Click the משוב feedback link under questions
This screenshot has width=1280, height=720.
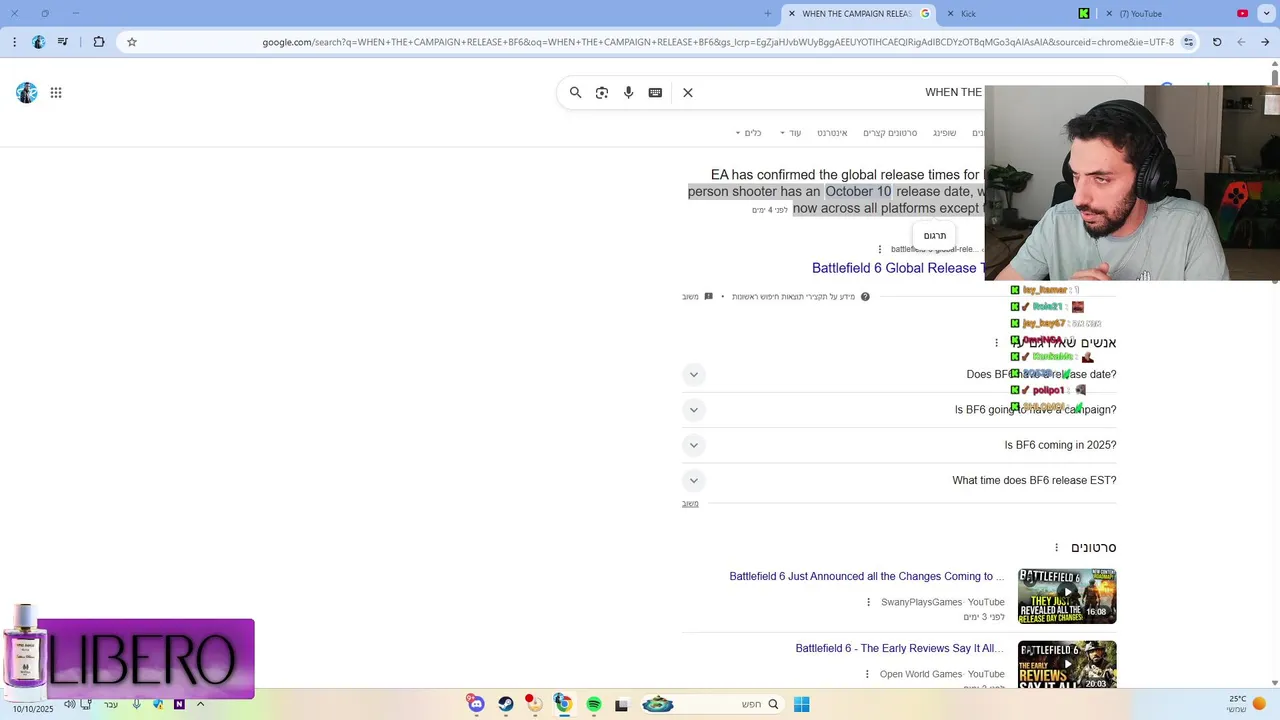coord(690,504)
